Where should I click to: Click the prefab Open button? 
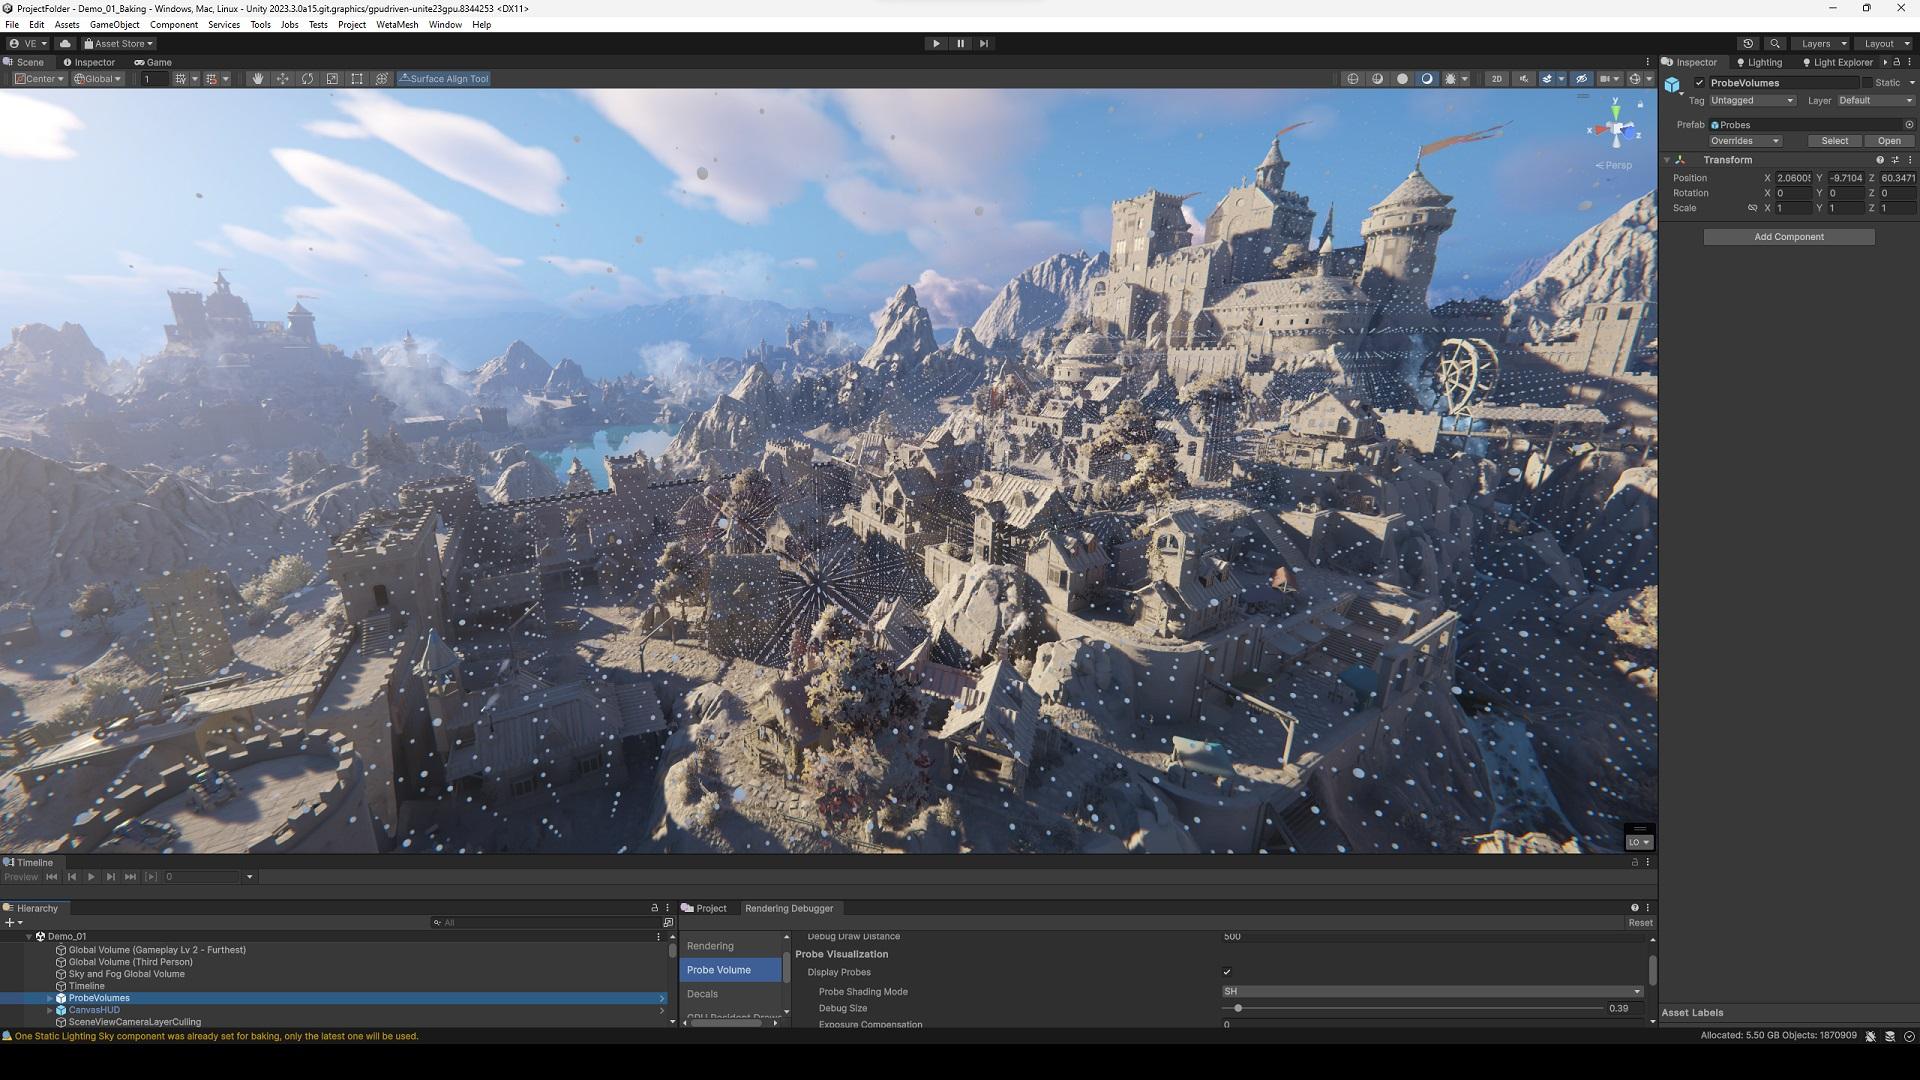coord(1889,141)
